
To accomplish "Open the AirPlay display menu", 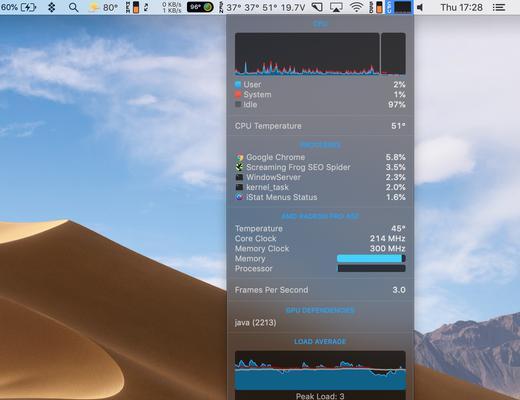I will coord(336,7).
